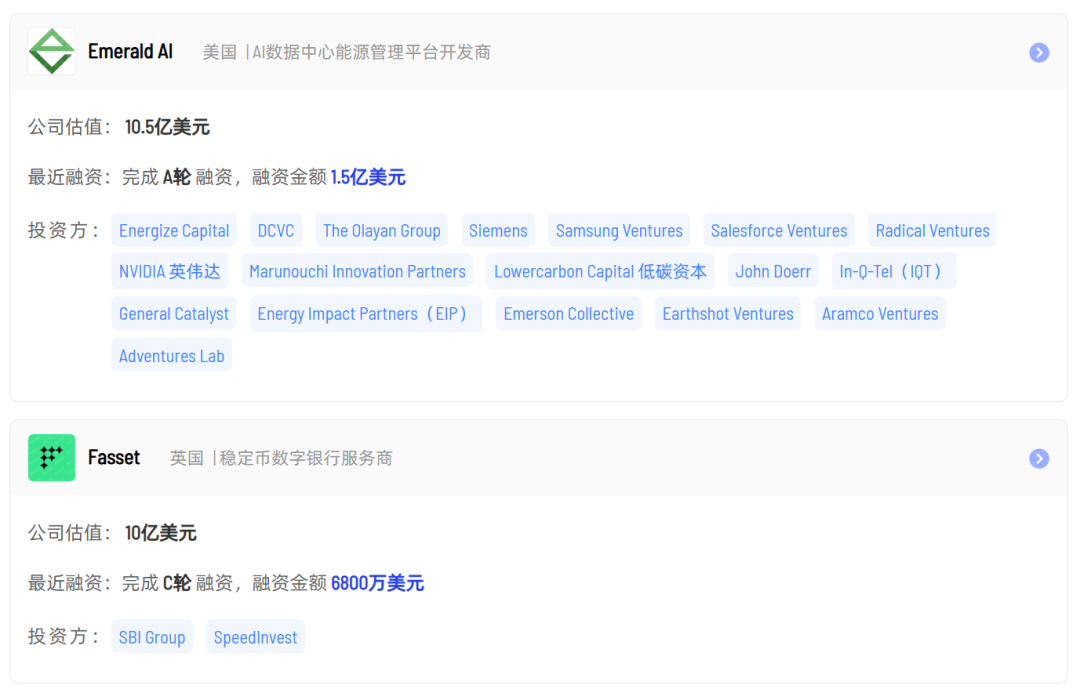
Task: Click the C轮 round label
Action: 177,583
